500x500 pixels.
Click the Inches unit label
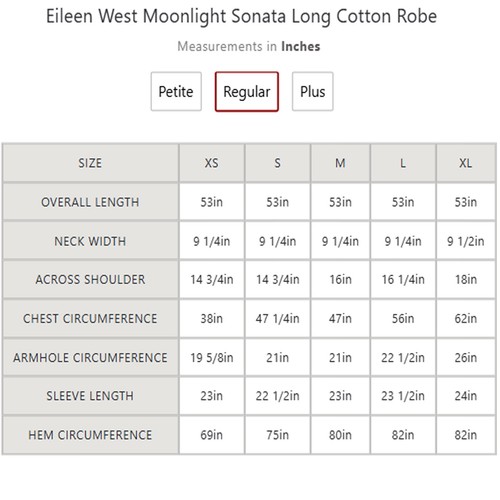pos(300,46)
